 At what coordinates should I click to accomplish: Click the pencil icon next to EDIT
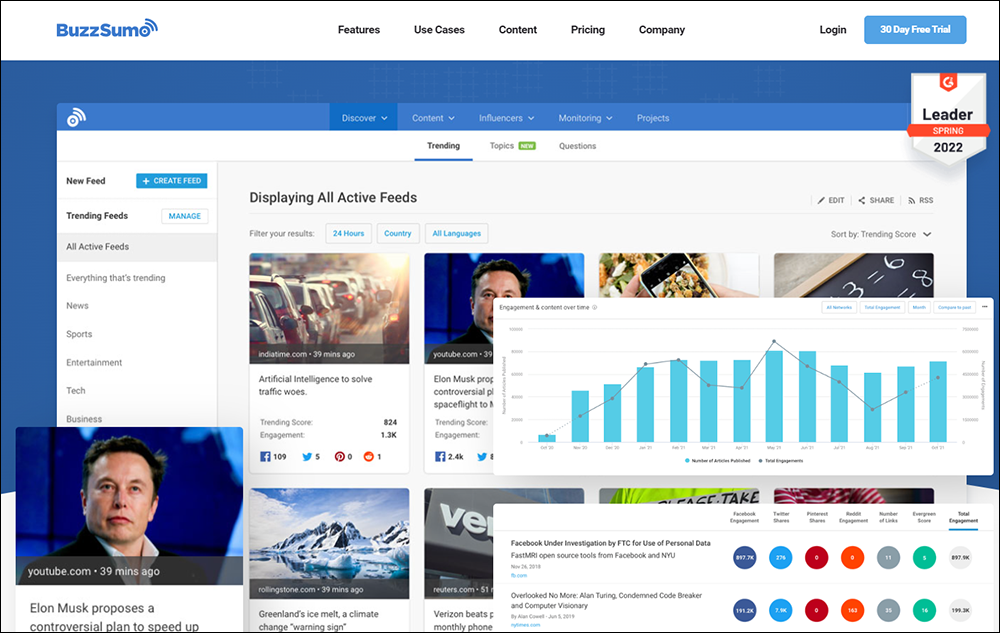point(821,200)
